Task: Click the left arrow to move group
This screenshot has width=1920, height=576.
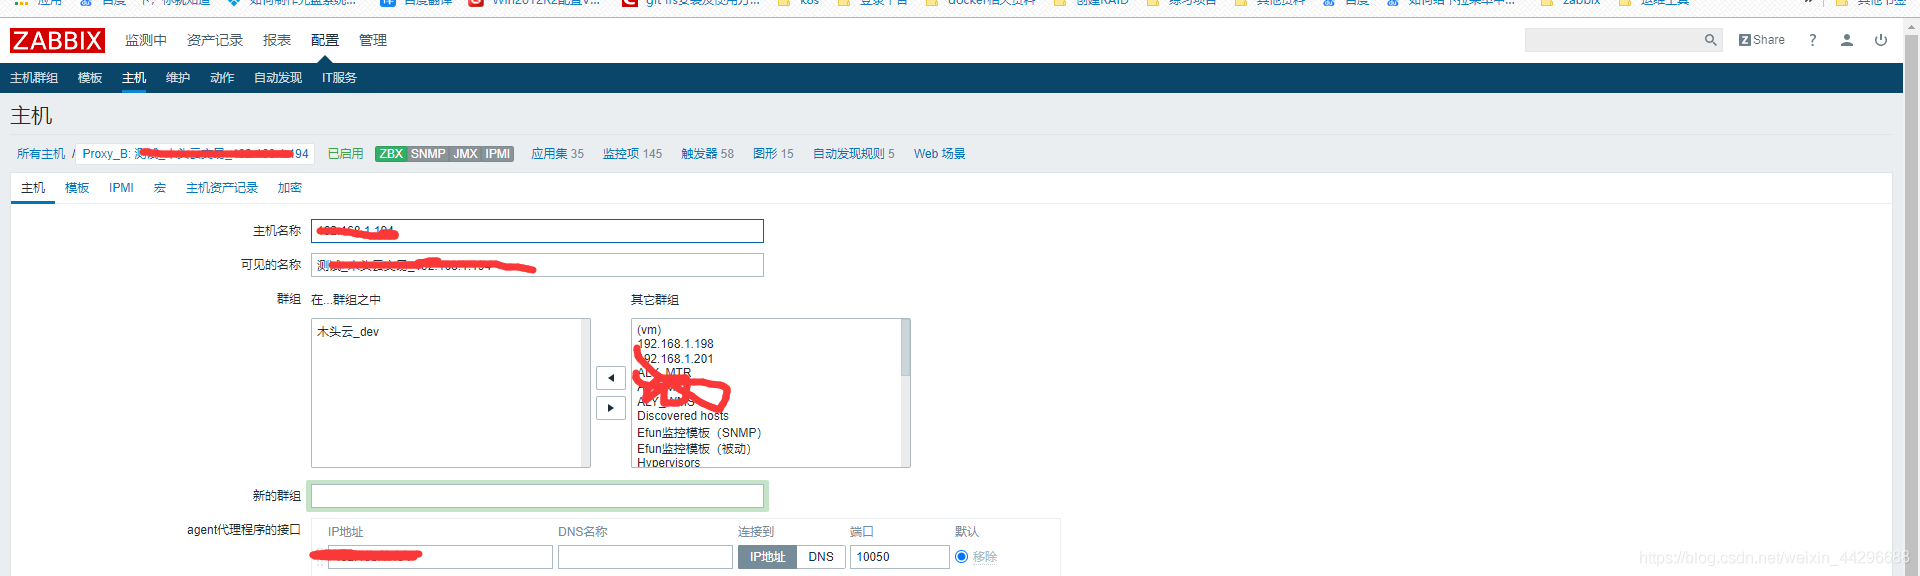Action: tap(611, 378)
